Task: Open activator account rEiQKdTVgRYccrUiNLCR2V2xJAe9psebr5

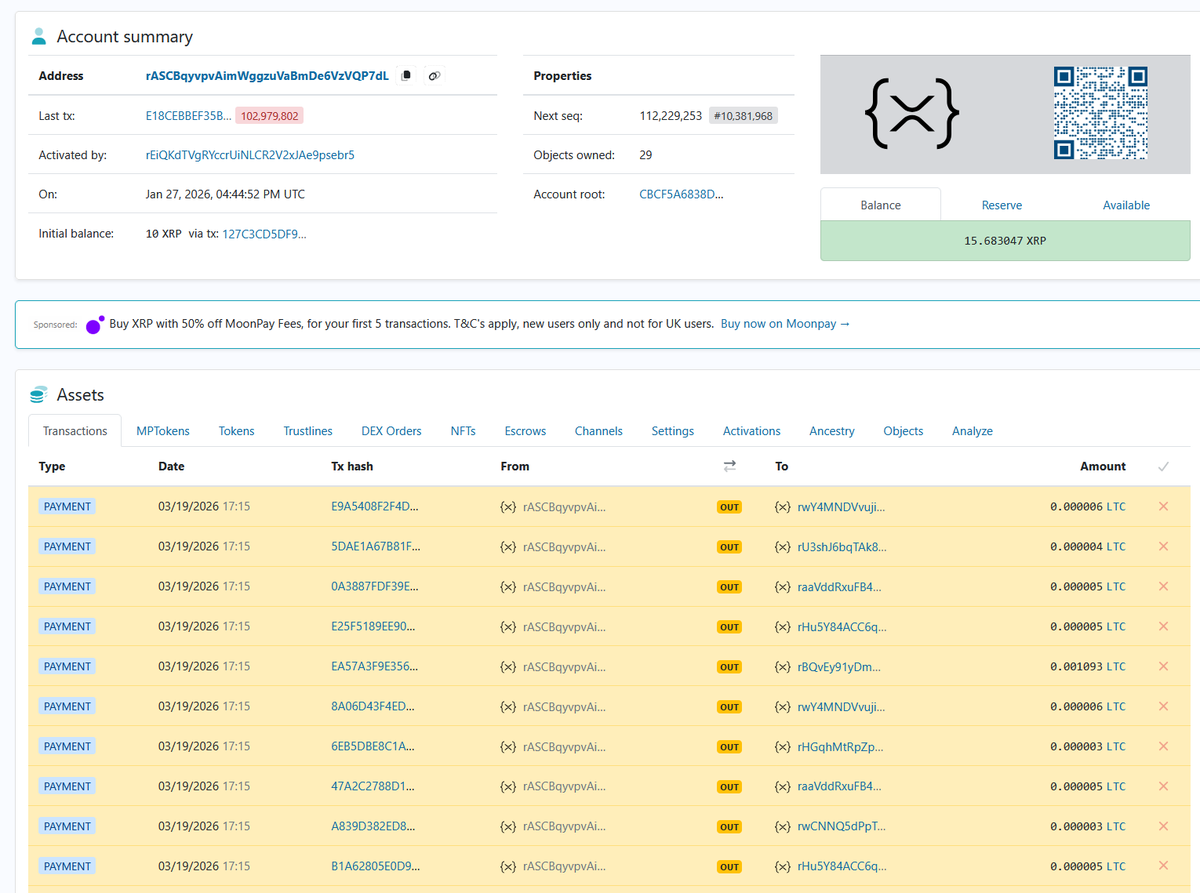Action: tap(250, 155)
